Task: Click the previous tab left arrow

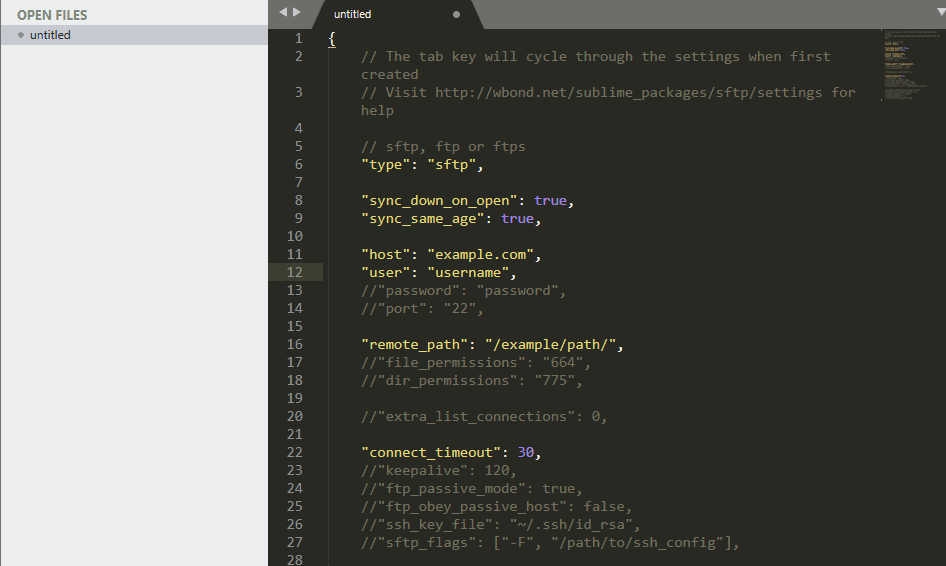Action: [x=283, y=12]
